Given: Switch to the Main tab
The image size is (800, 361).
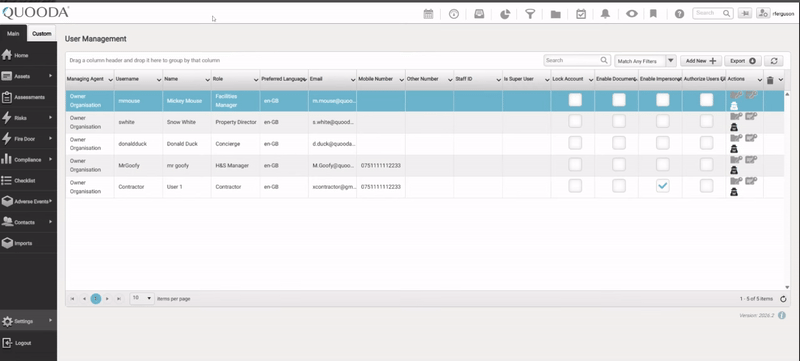Looking at the screenshot, I should (x=13, y=34).
